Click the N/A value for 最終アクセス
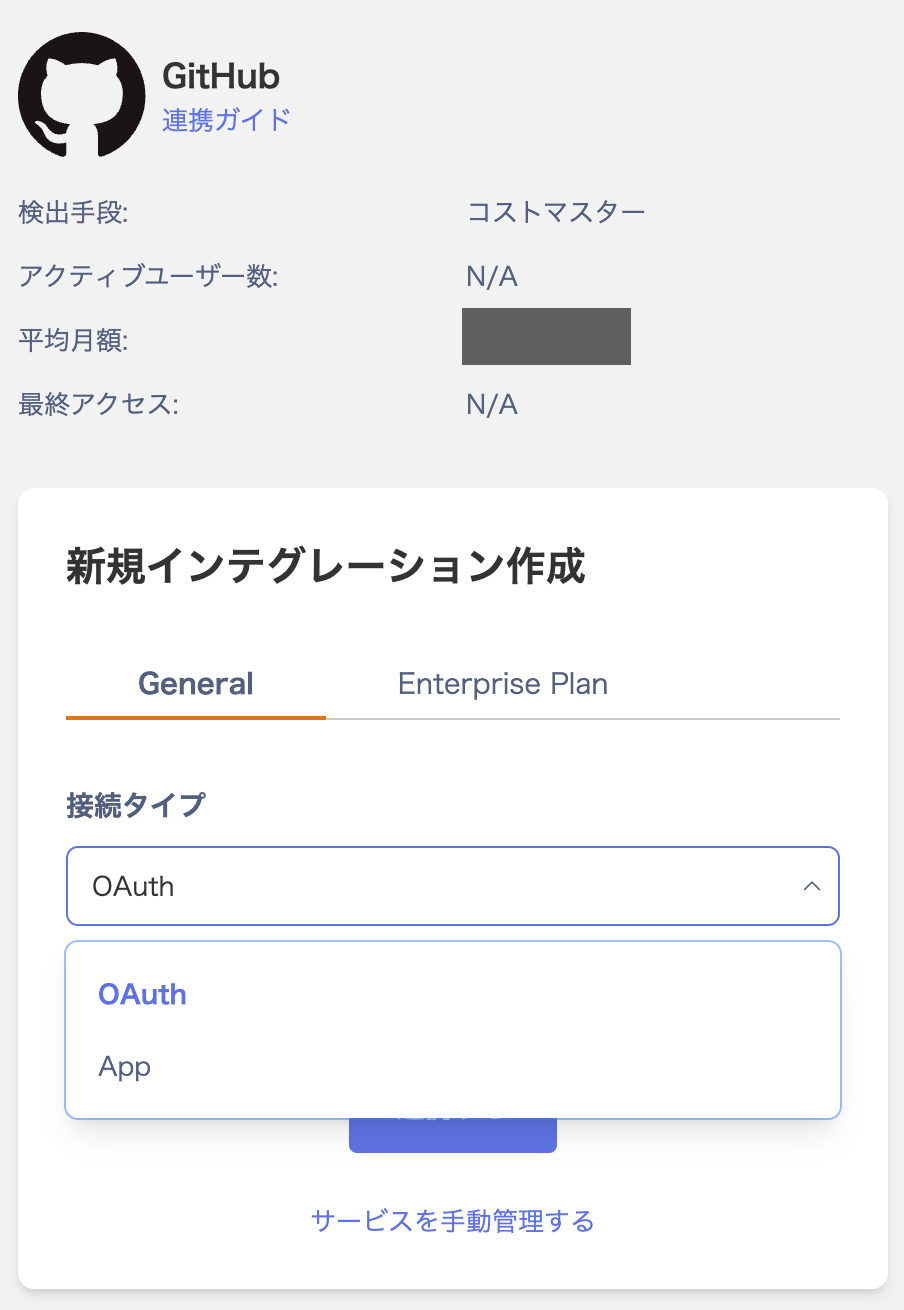 tap(492, 404)
